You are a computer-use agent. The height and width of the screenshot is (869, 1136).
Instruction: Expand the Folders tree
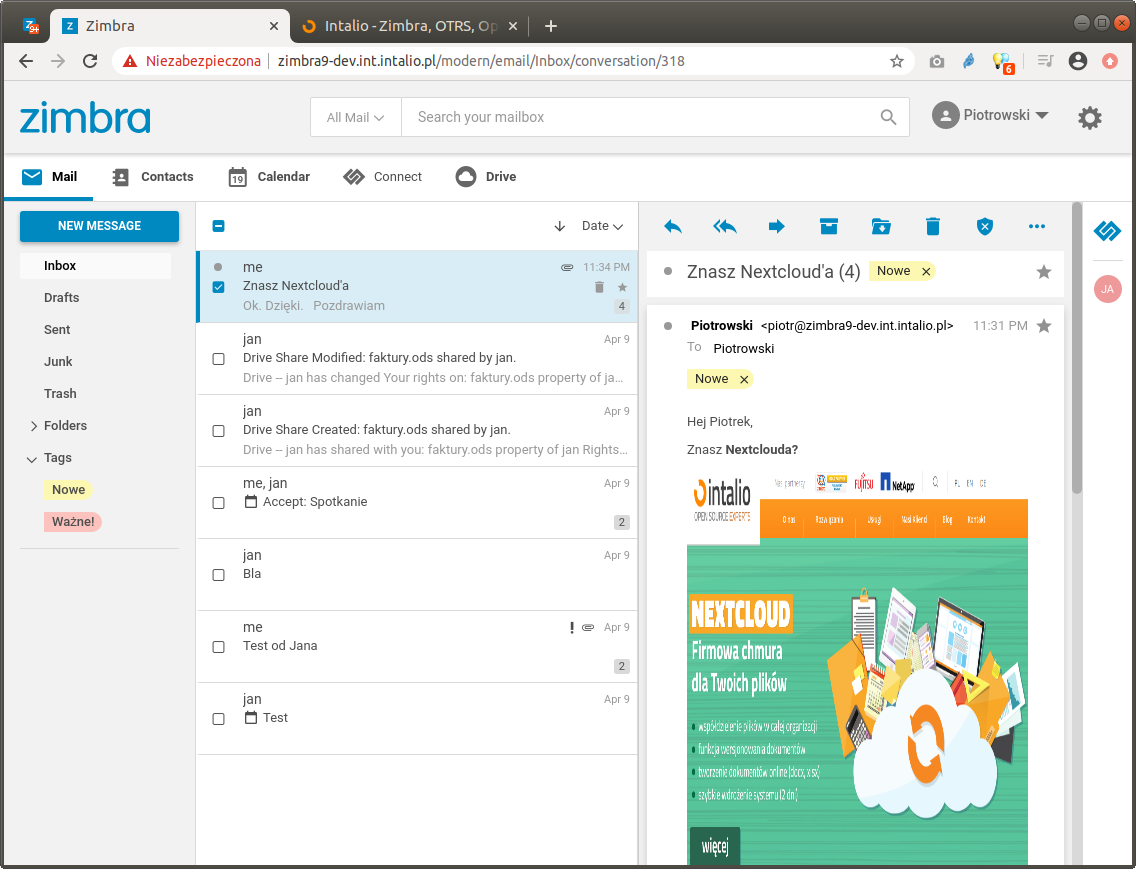point(33,426)
